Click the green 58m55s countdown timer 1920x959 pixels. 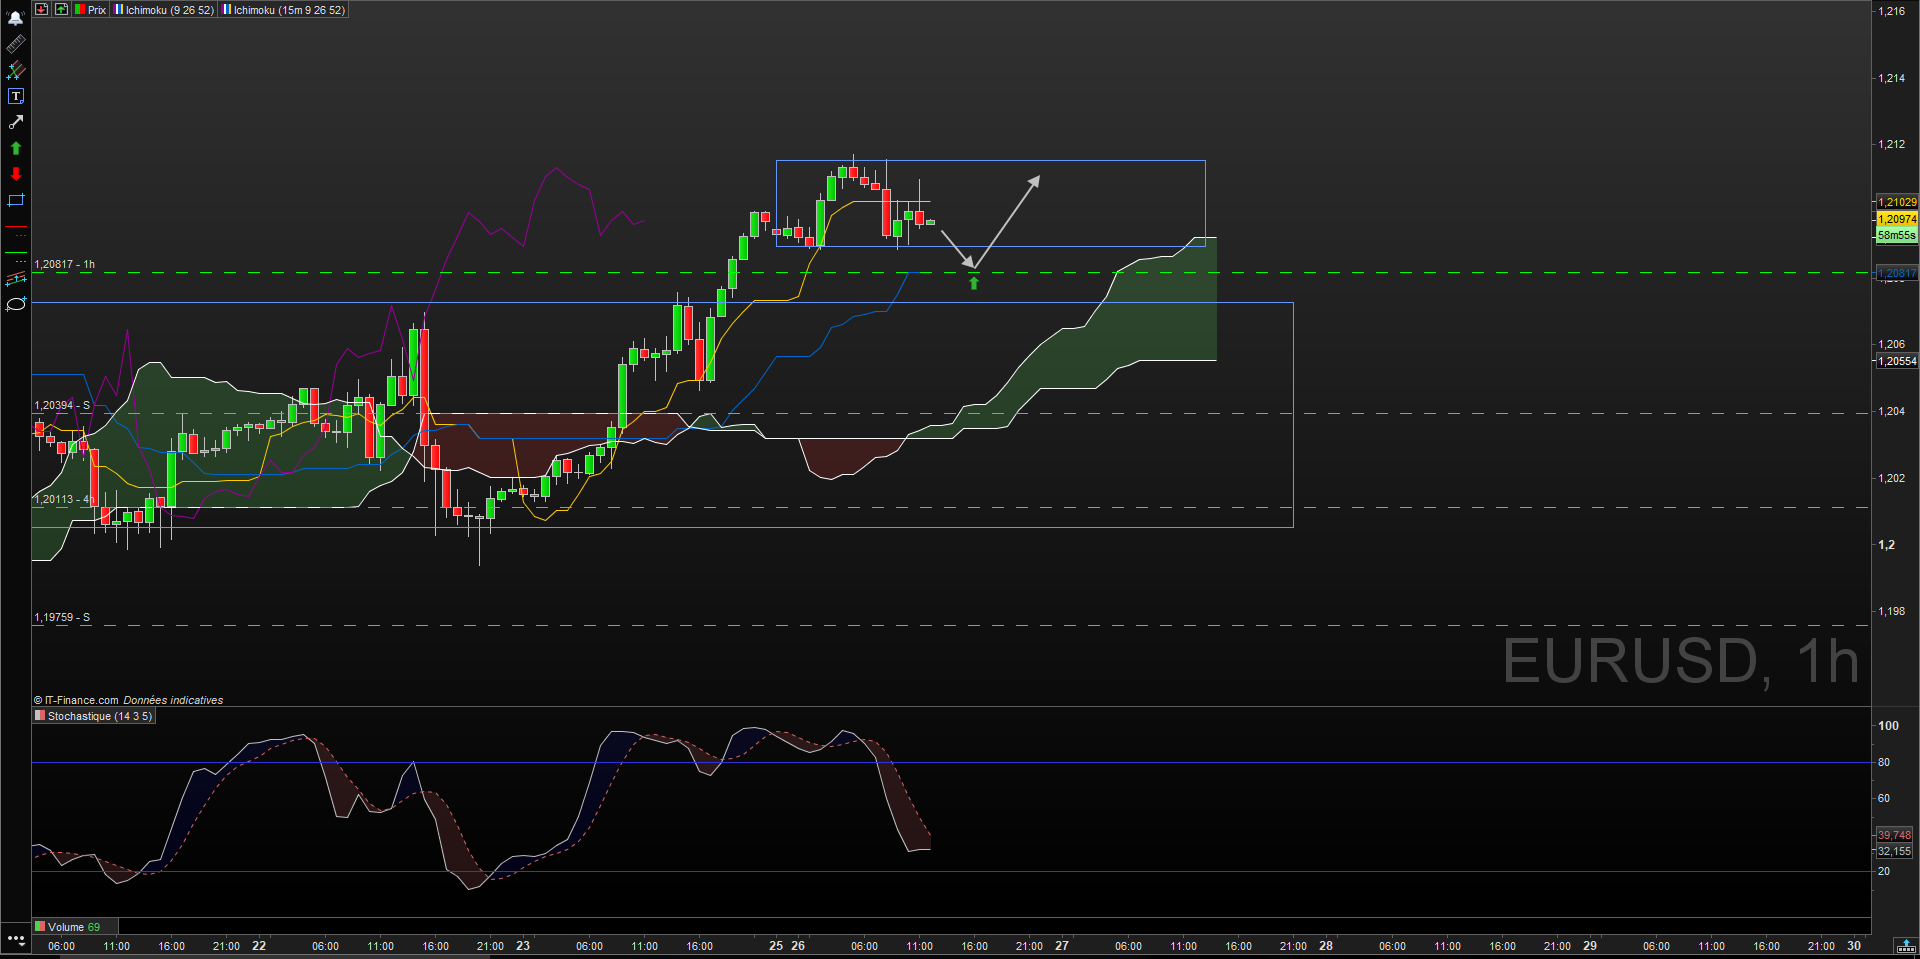pos(1897,235)
